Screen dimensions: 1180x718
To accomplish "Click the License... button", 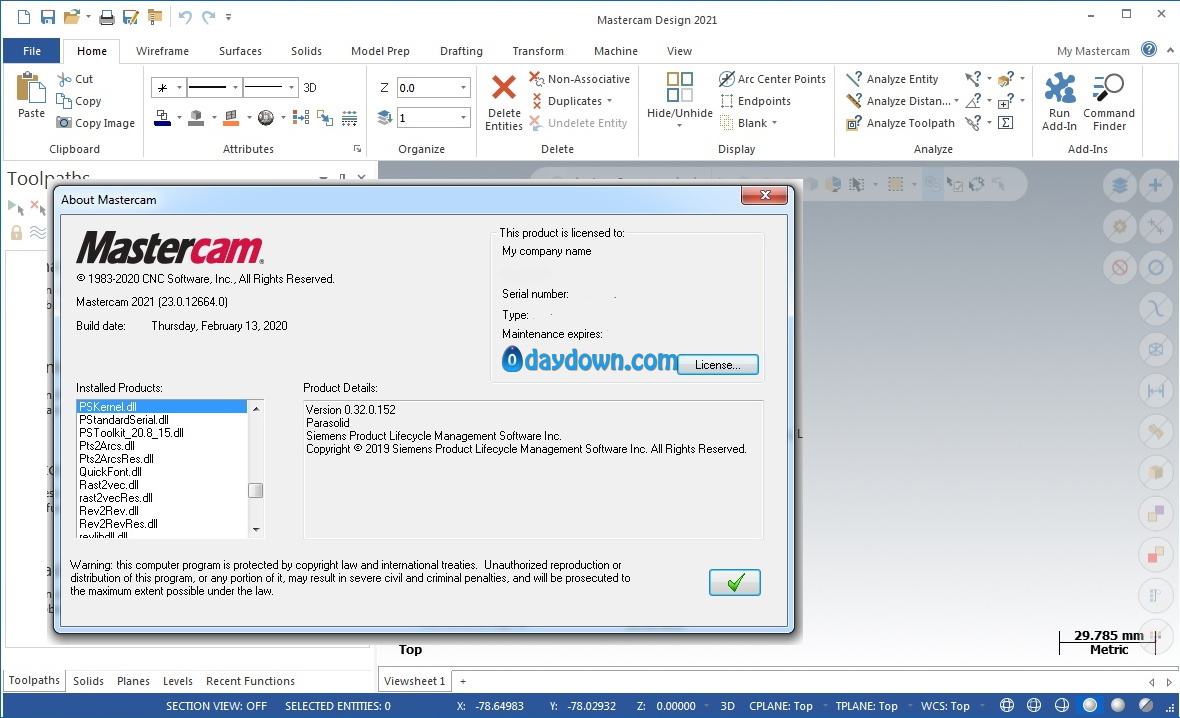I will click(x=718, y=364).
